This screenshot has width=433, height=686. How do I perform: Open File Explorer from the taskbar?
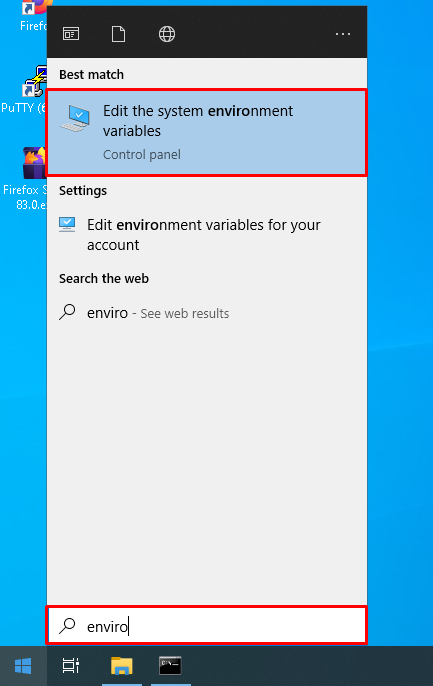click(x=122, y=666)
